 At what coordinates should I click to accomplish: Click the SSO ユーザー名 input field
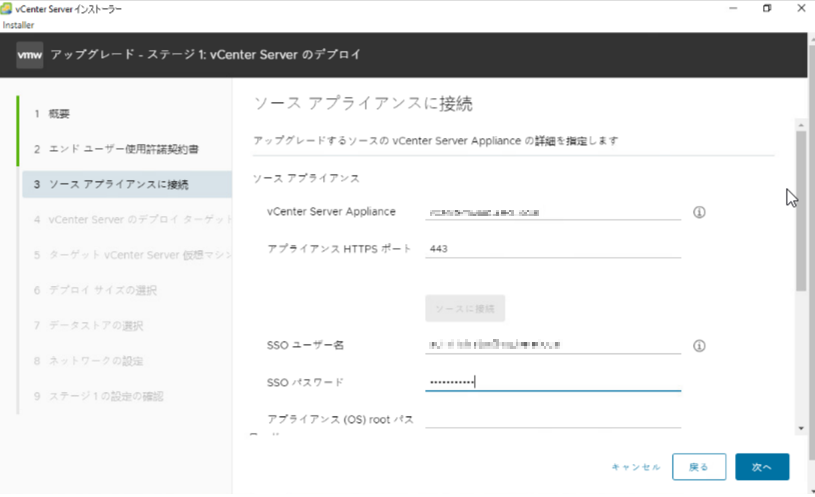[x=553, y=346]
